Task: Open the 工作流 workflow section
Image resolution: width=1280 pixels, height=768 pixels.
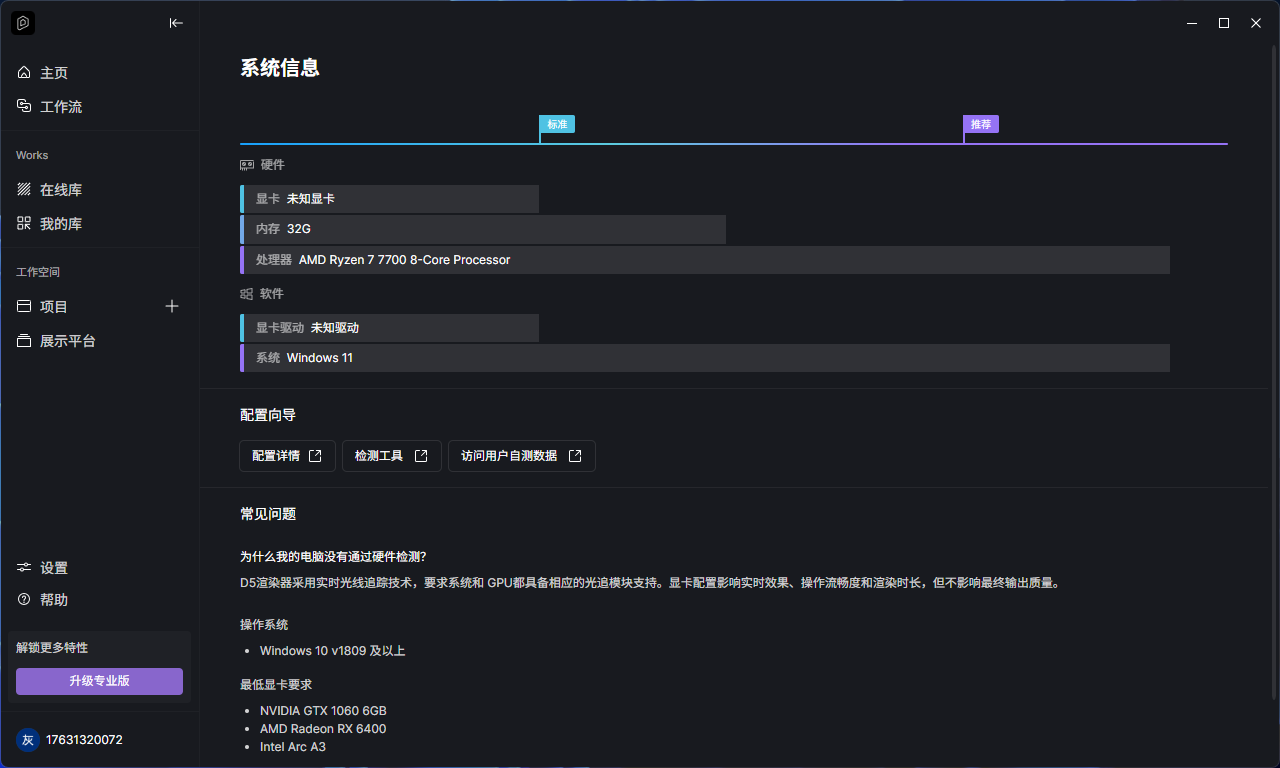Action: (60, 107)
